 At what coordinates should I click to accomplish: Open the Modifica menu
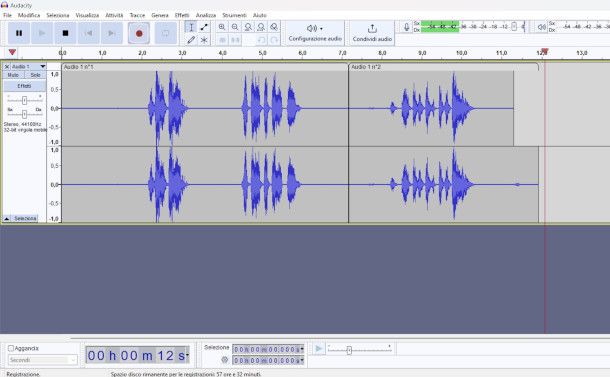coord(29,15)
